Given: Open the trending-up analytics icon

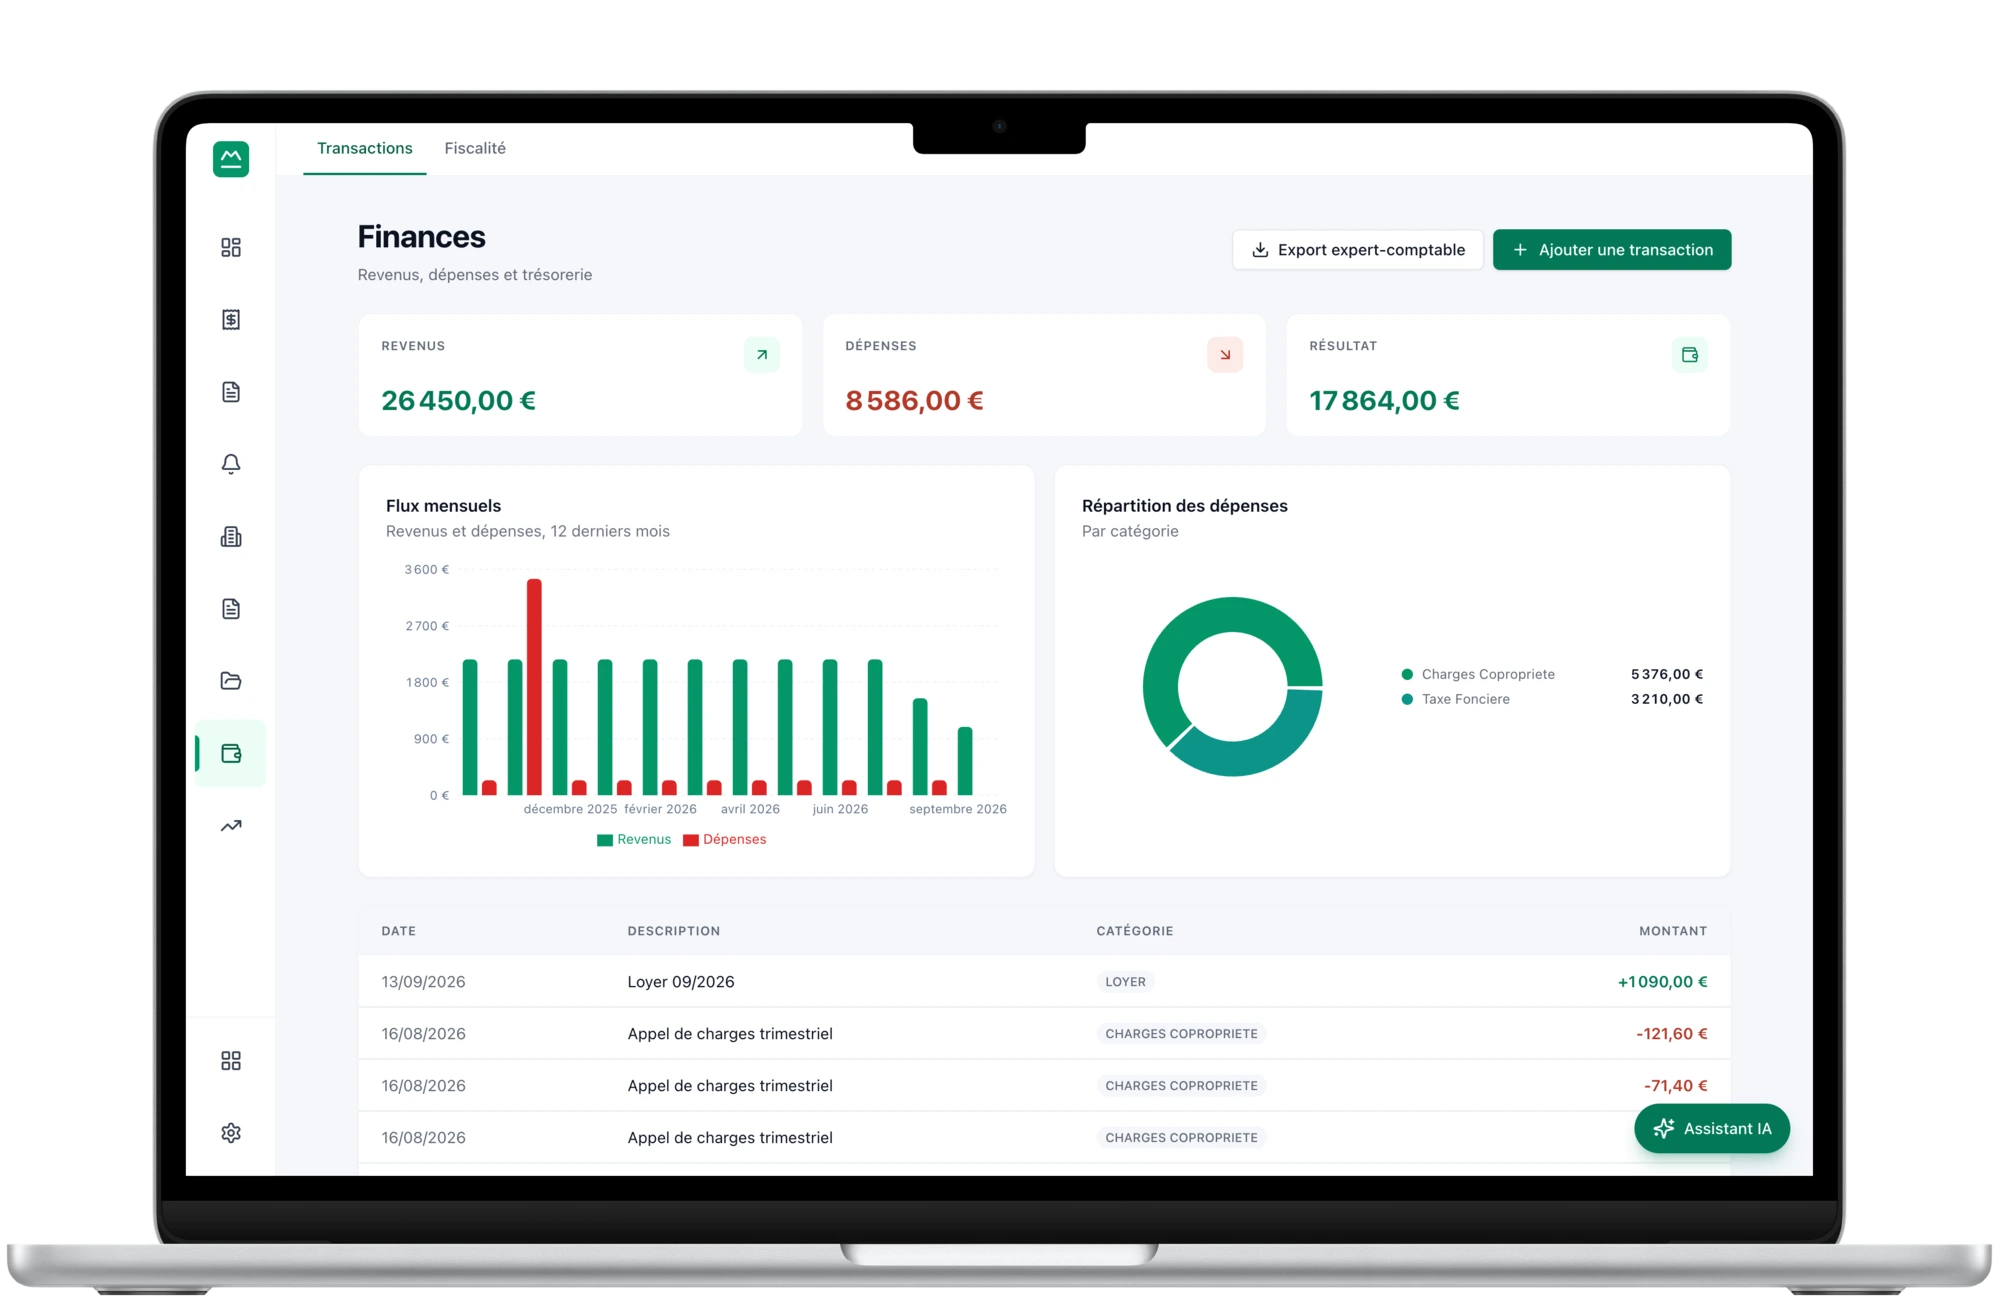Looking at the screenshot, I should [x=231, y=826].
